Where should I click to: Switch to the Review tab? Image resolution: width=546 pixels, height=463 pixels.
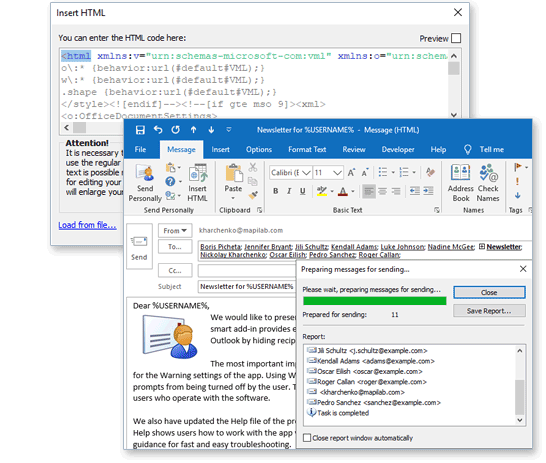(x=354, y=149)
